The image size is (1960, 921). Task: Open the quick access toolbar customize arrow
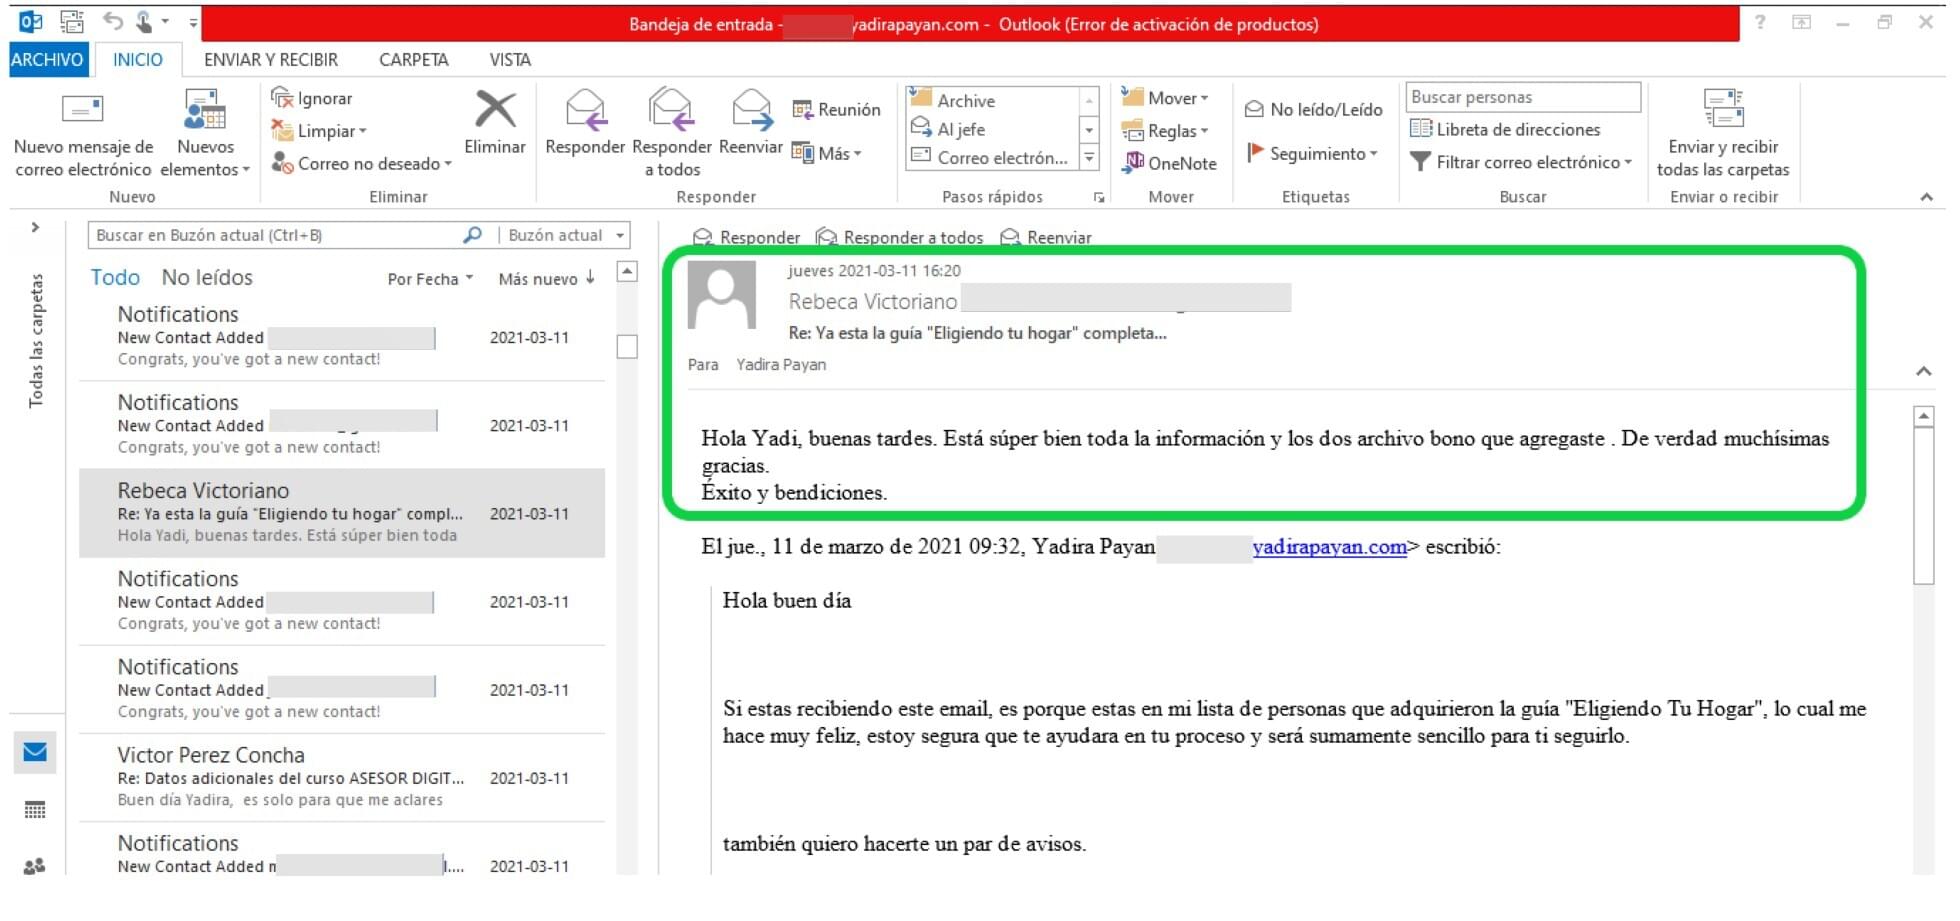click(x=193, y=22)
